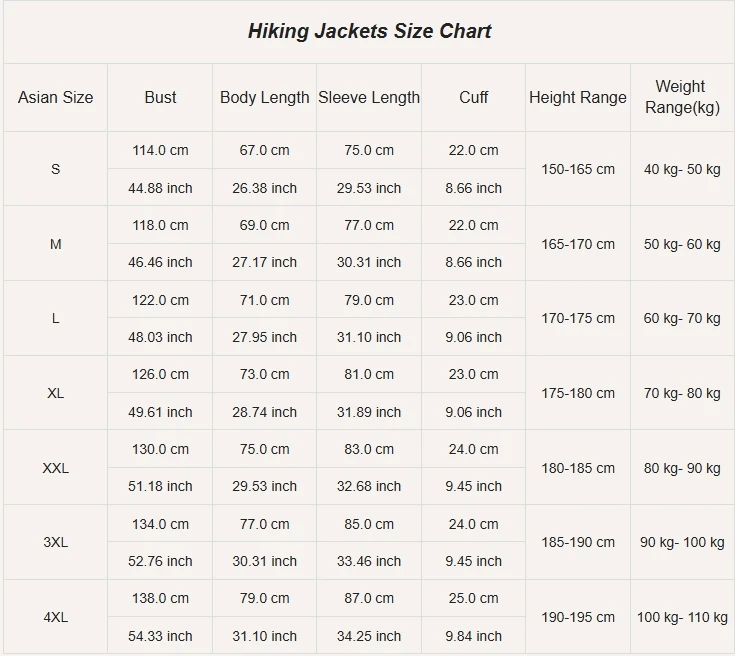Click the 150-165 cm height range cell
The height and width of the screenshot is (656, 735).
click(578, 169)
